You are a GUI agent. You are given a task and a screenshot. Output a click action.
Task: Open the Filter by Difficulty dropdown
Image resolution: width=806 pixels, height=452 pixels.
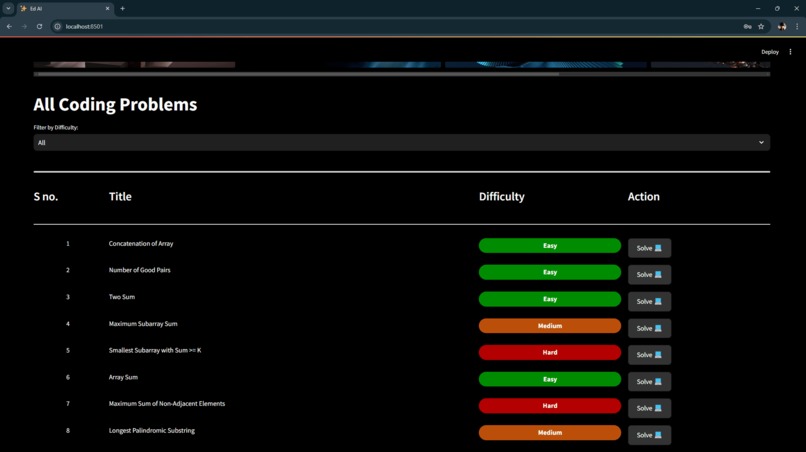pyautogui.click(x=401, y=142)
